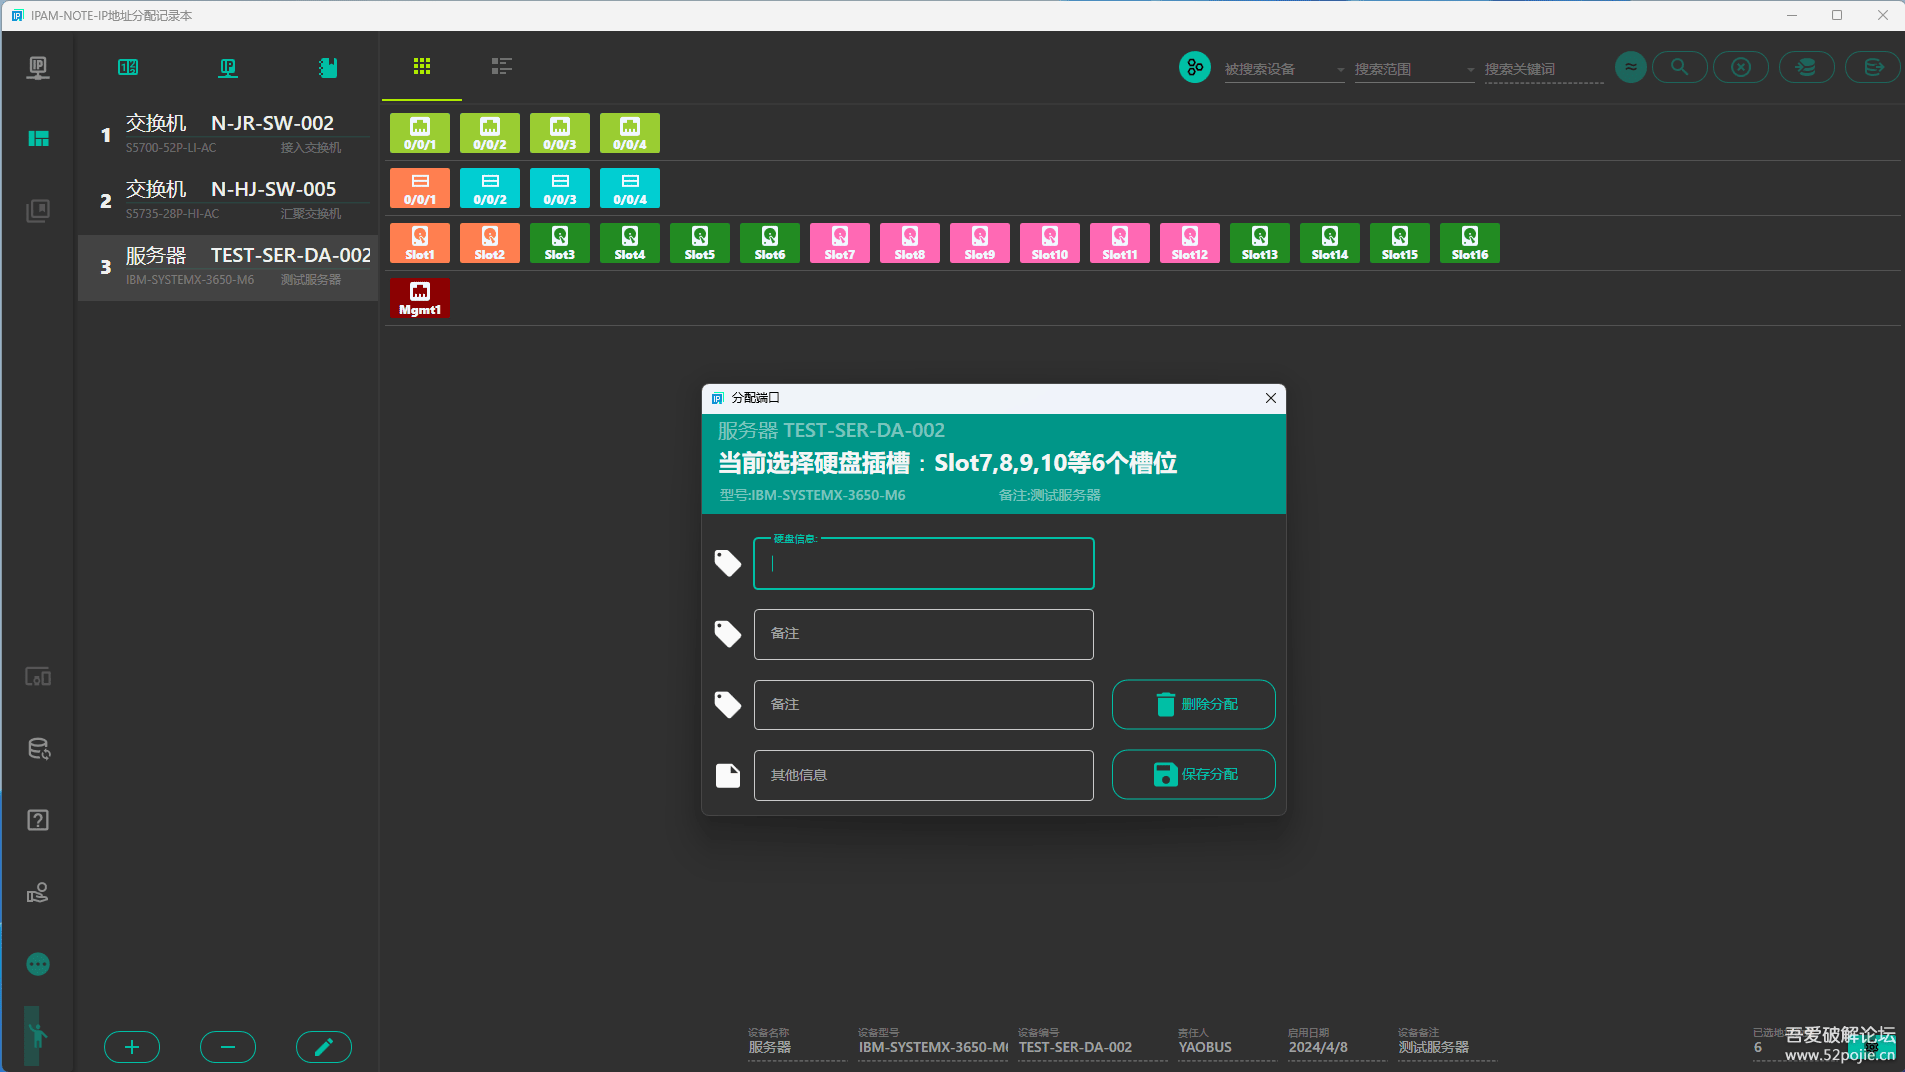This screenshot has height=1072, width=1905.
Task: Open the 被搜索设备 dropdown
Action: click(1285, 69)
